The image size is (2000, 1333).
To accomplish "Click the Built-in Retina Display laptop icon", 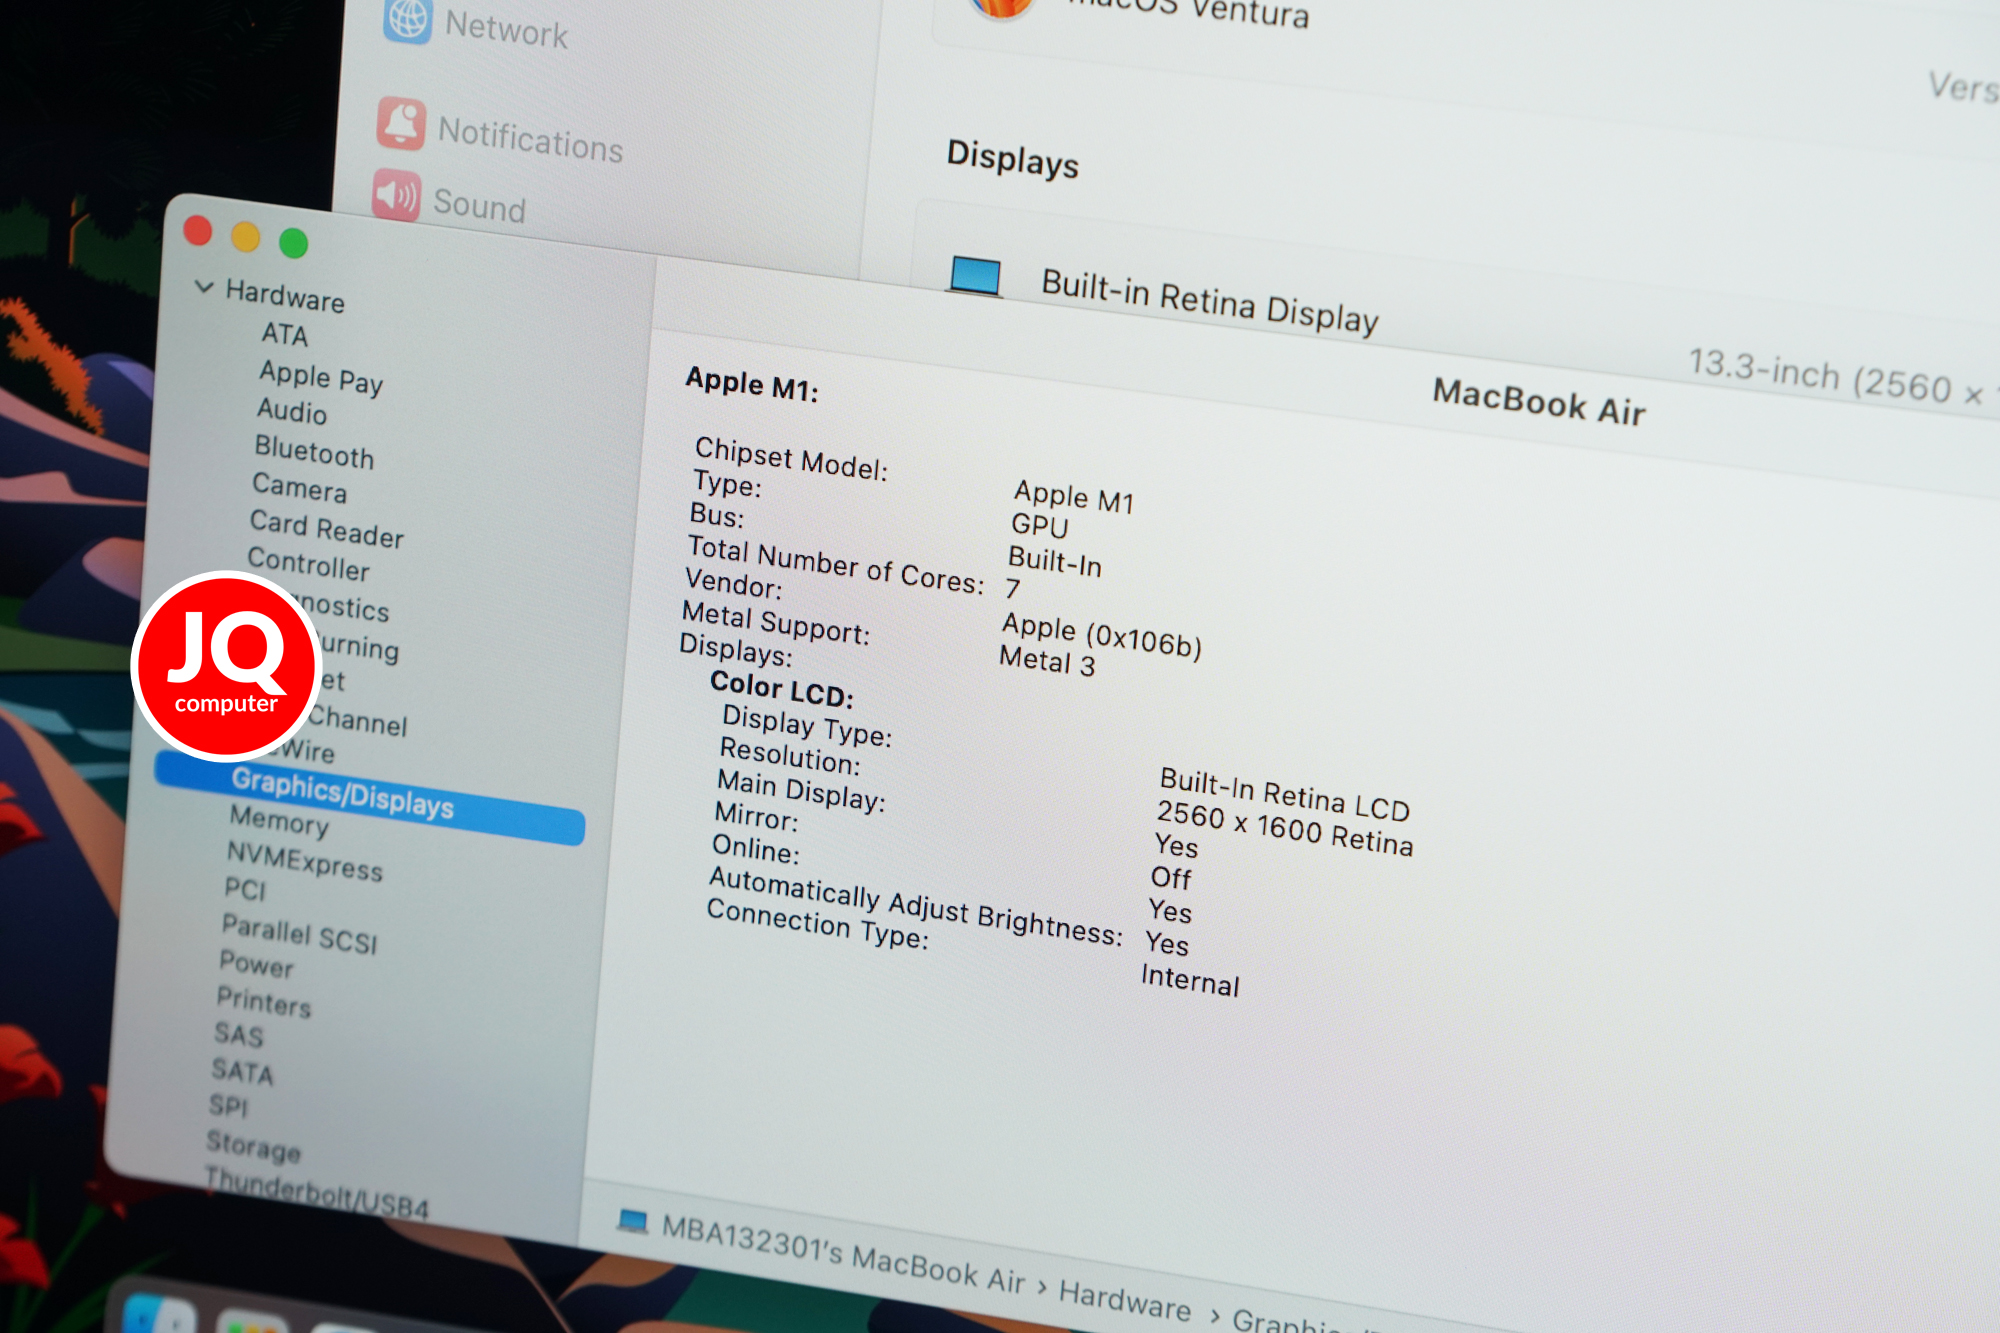I will pyautogui.click(x=975, y=275).
